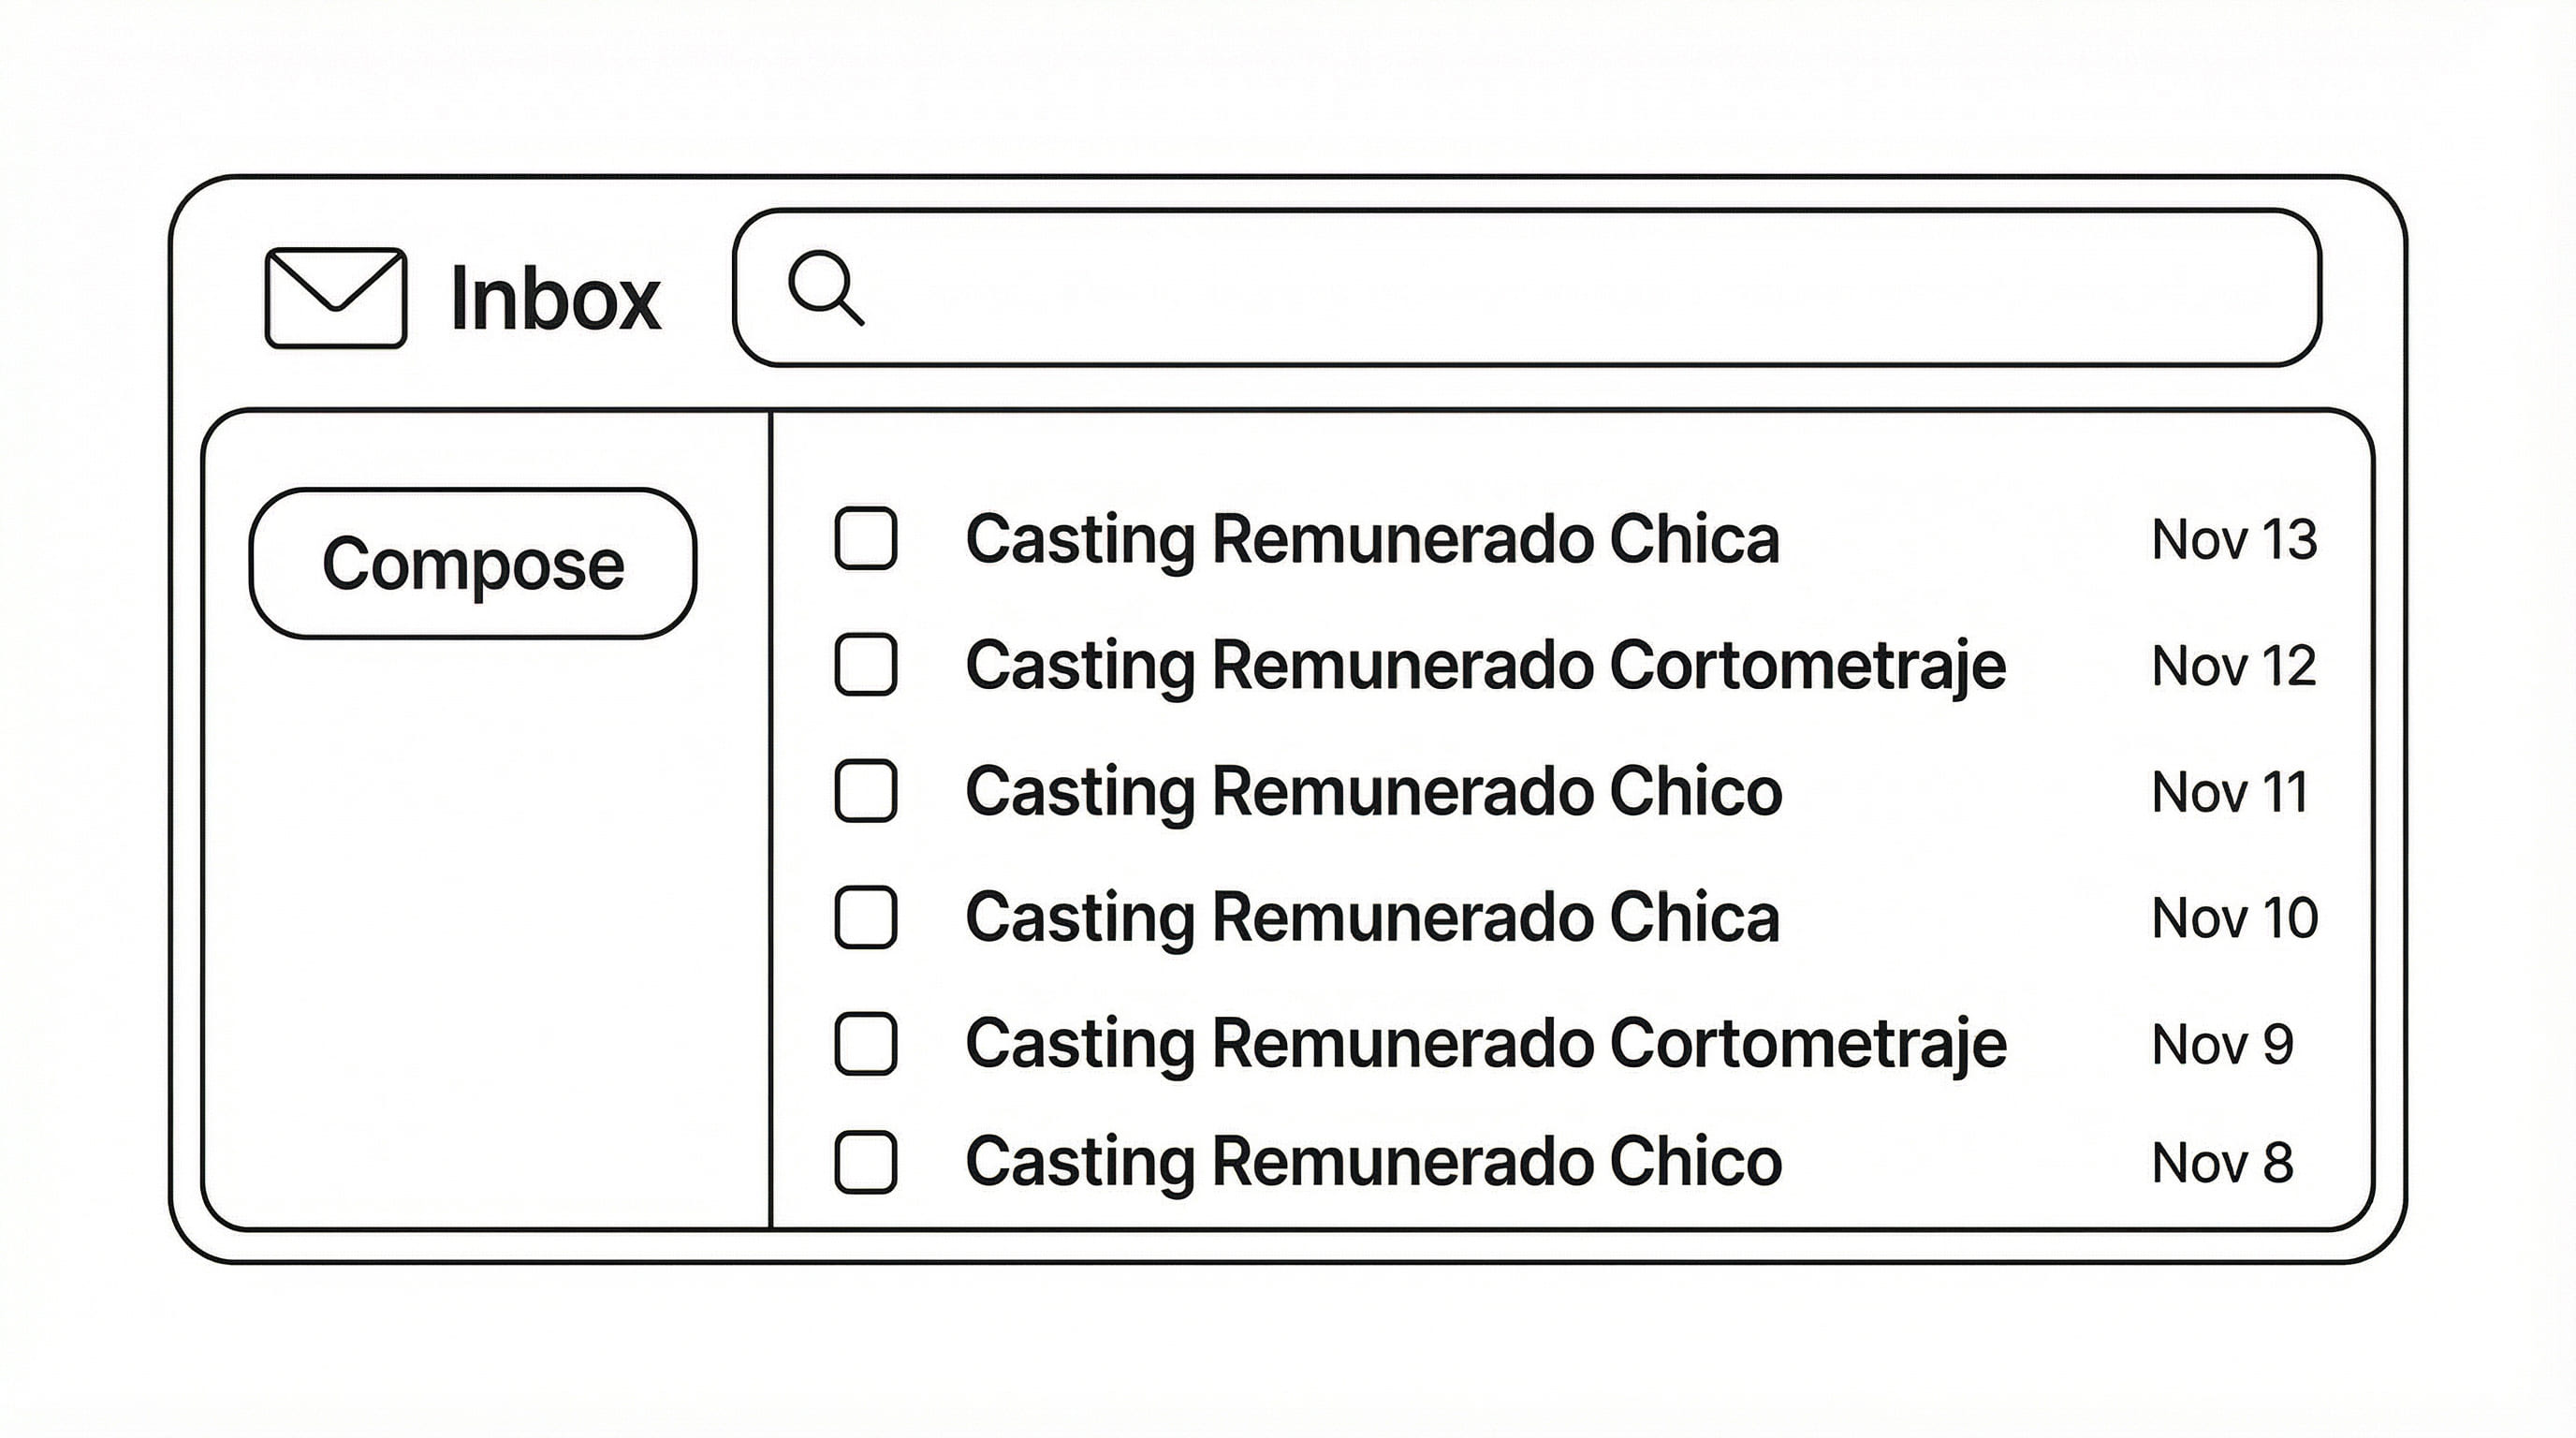Open the Casting Remunerado Cortometraje email from Nov 9
The image size is (2576, 1438).
click(1485, 1043)
